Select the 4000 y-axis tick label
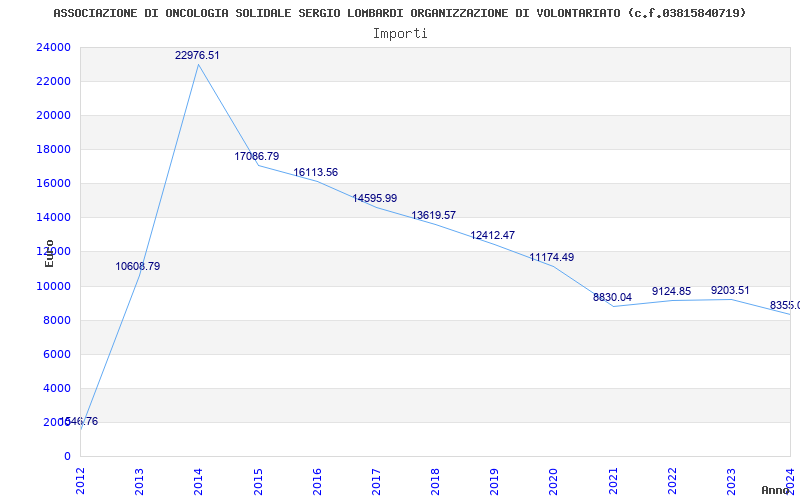800x500 pixels. pos(57,388)
